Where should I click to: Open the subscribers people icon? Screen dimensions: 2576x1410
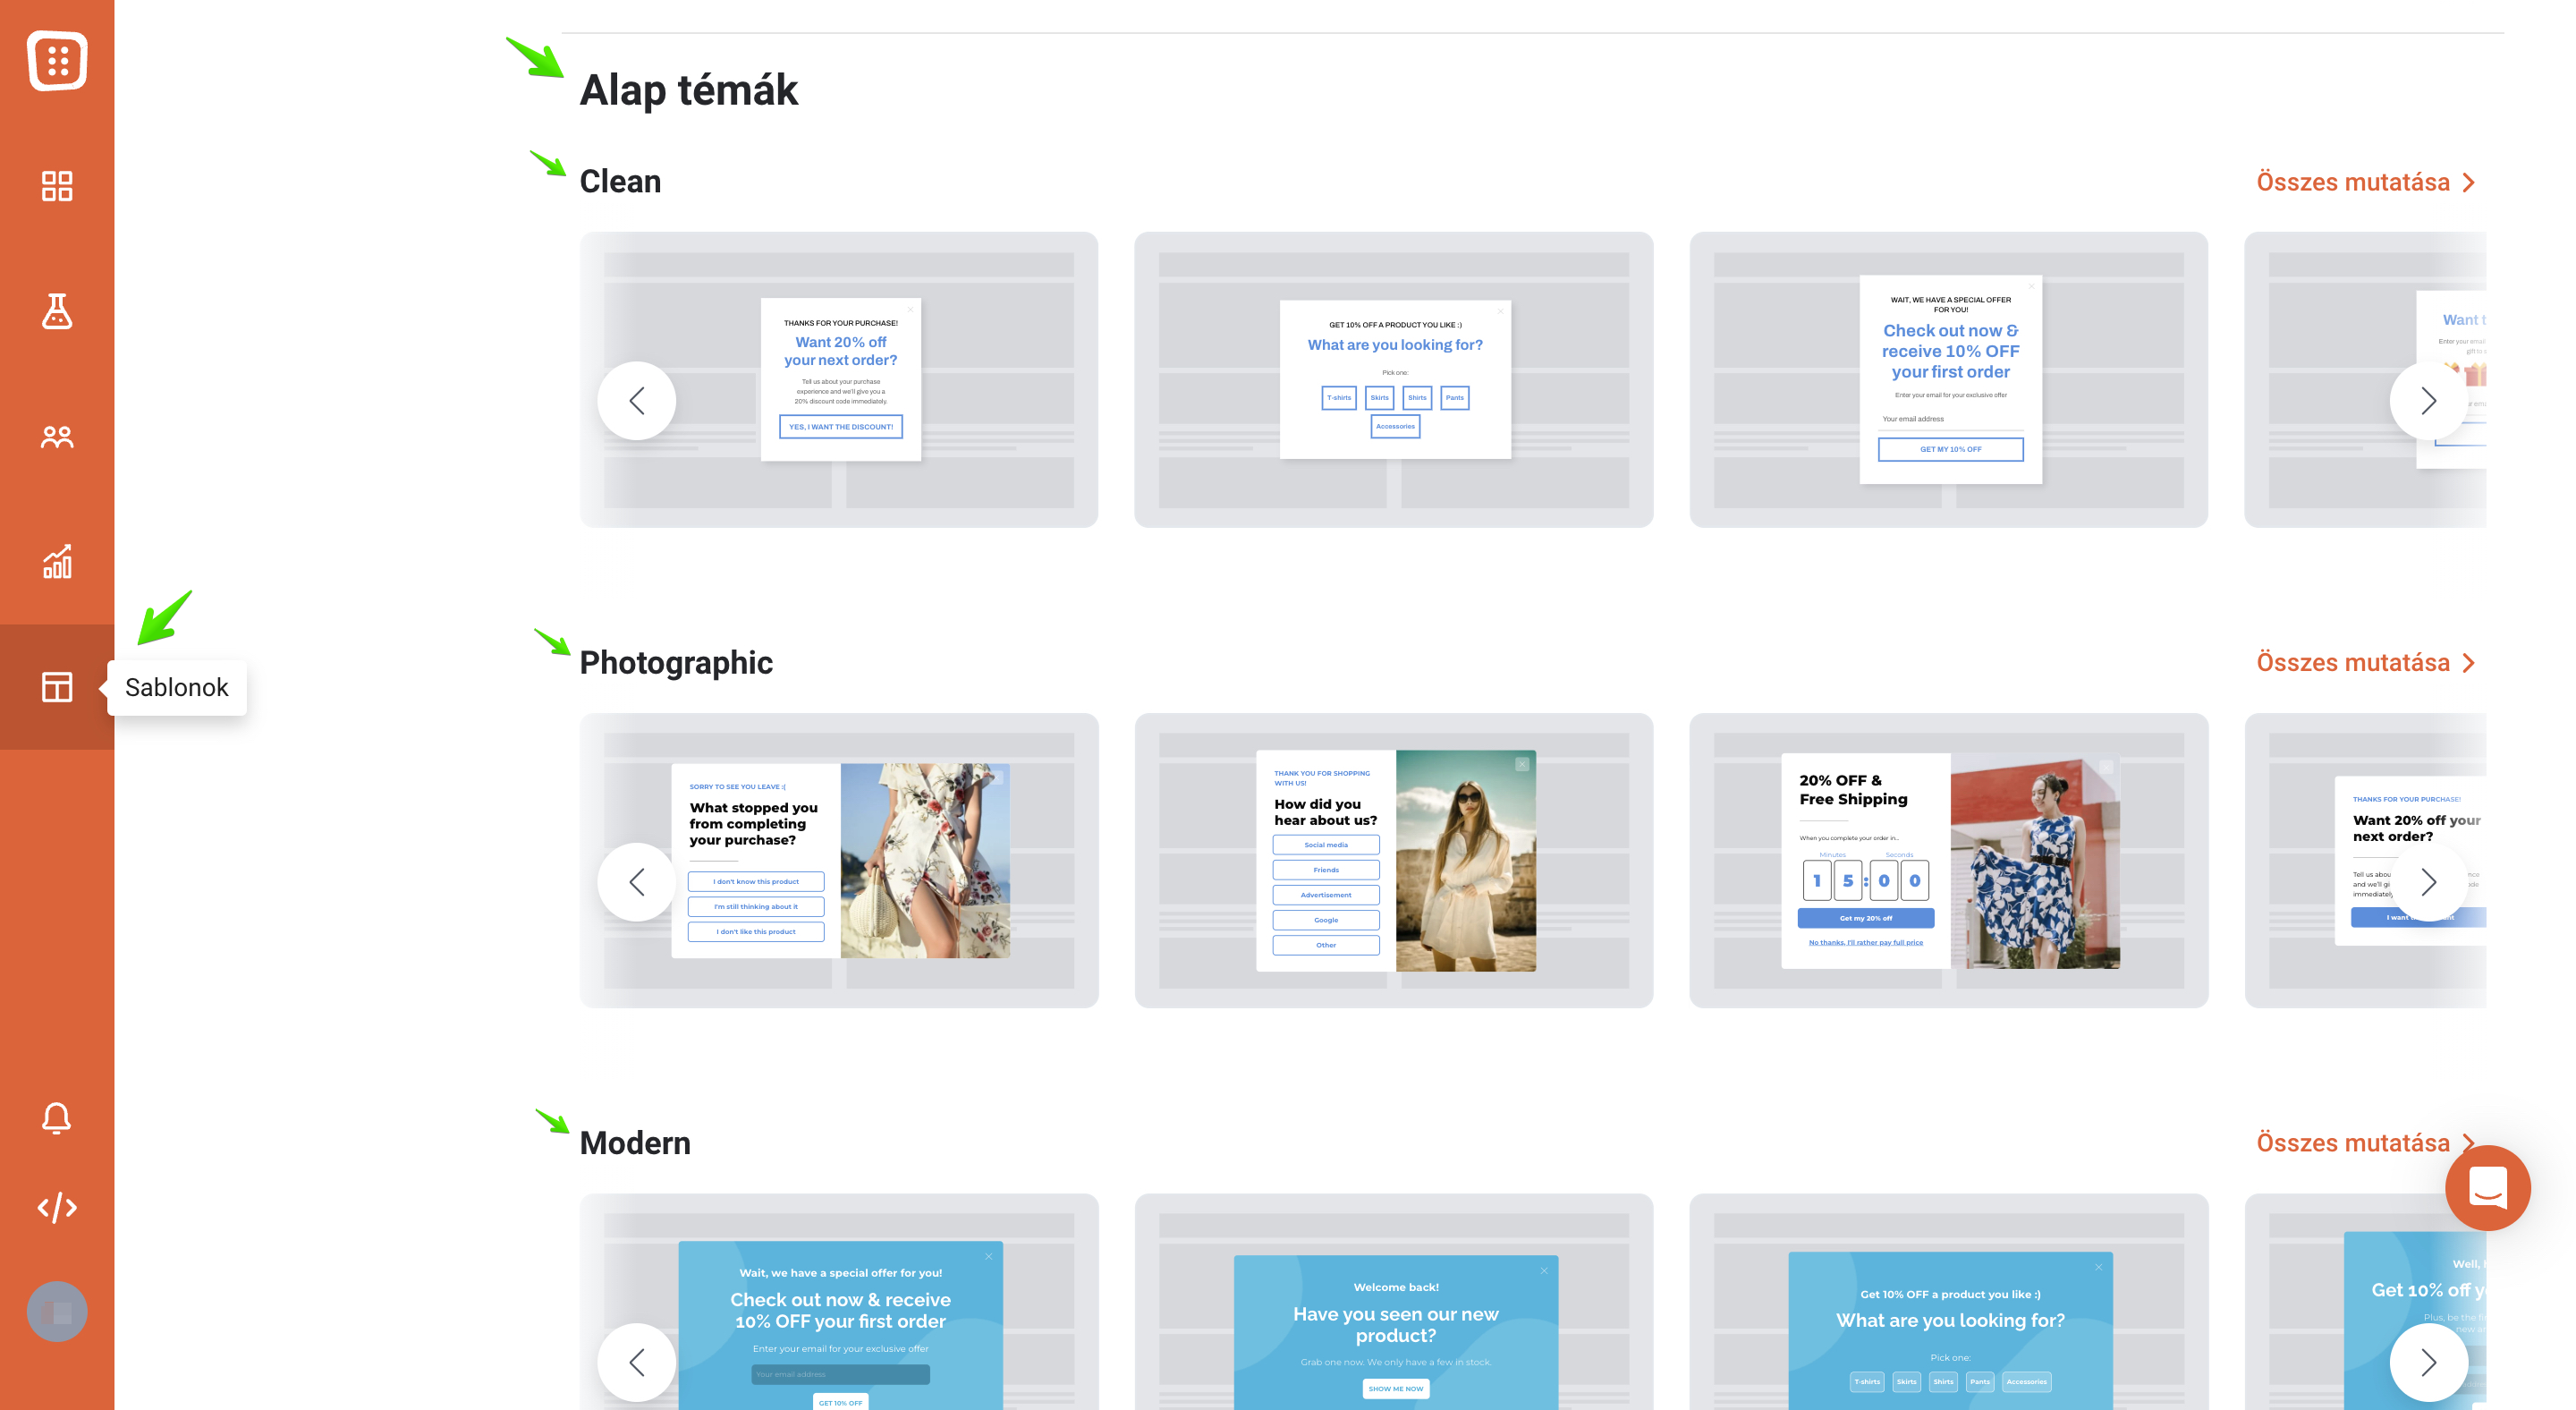pos(57,437)
